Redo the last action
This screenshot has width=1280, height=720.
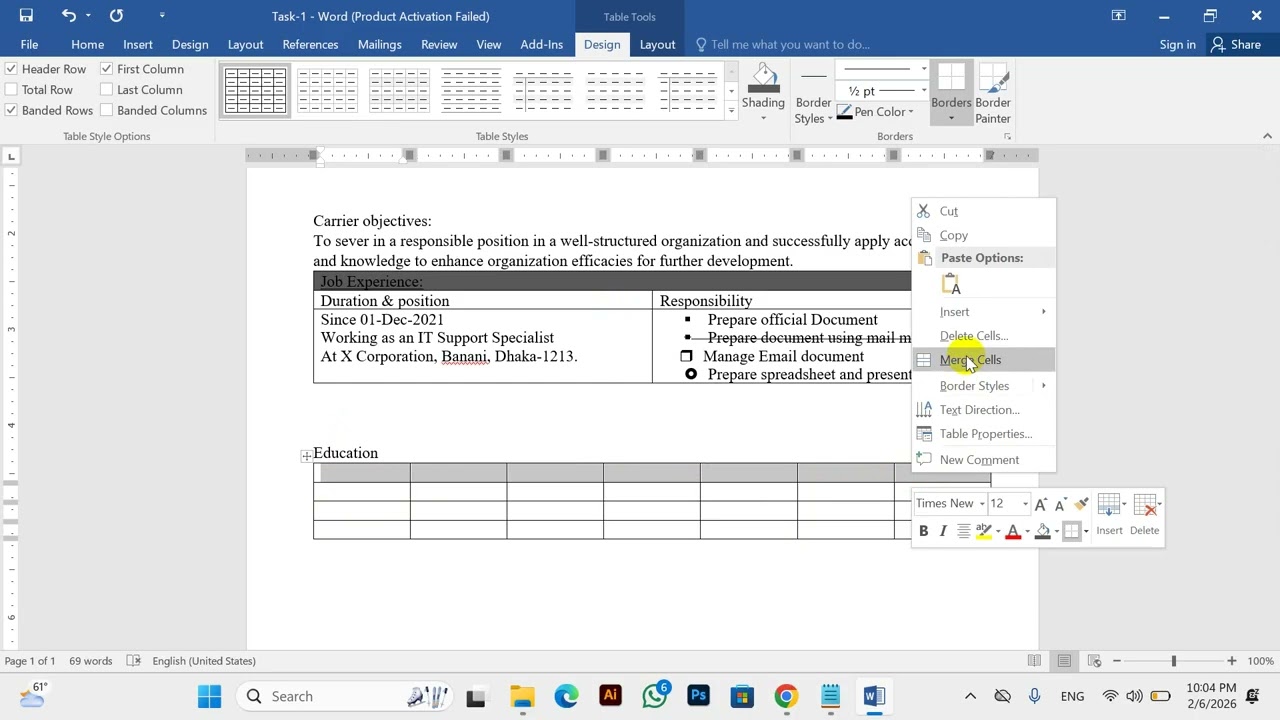coord(116,16)
